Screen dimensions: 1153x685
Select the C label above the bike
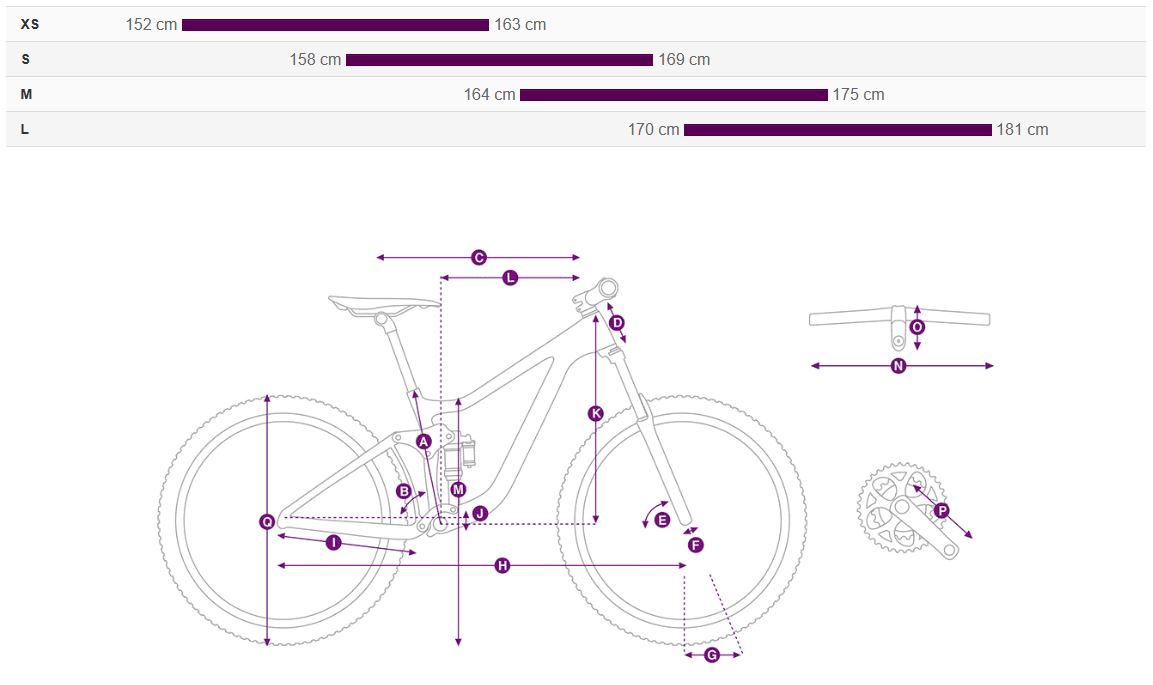coord(479,258)
